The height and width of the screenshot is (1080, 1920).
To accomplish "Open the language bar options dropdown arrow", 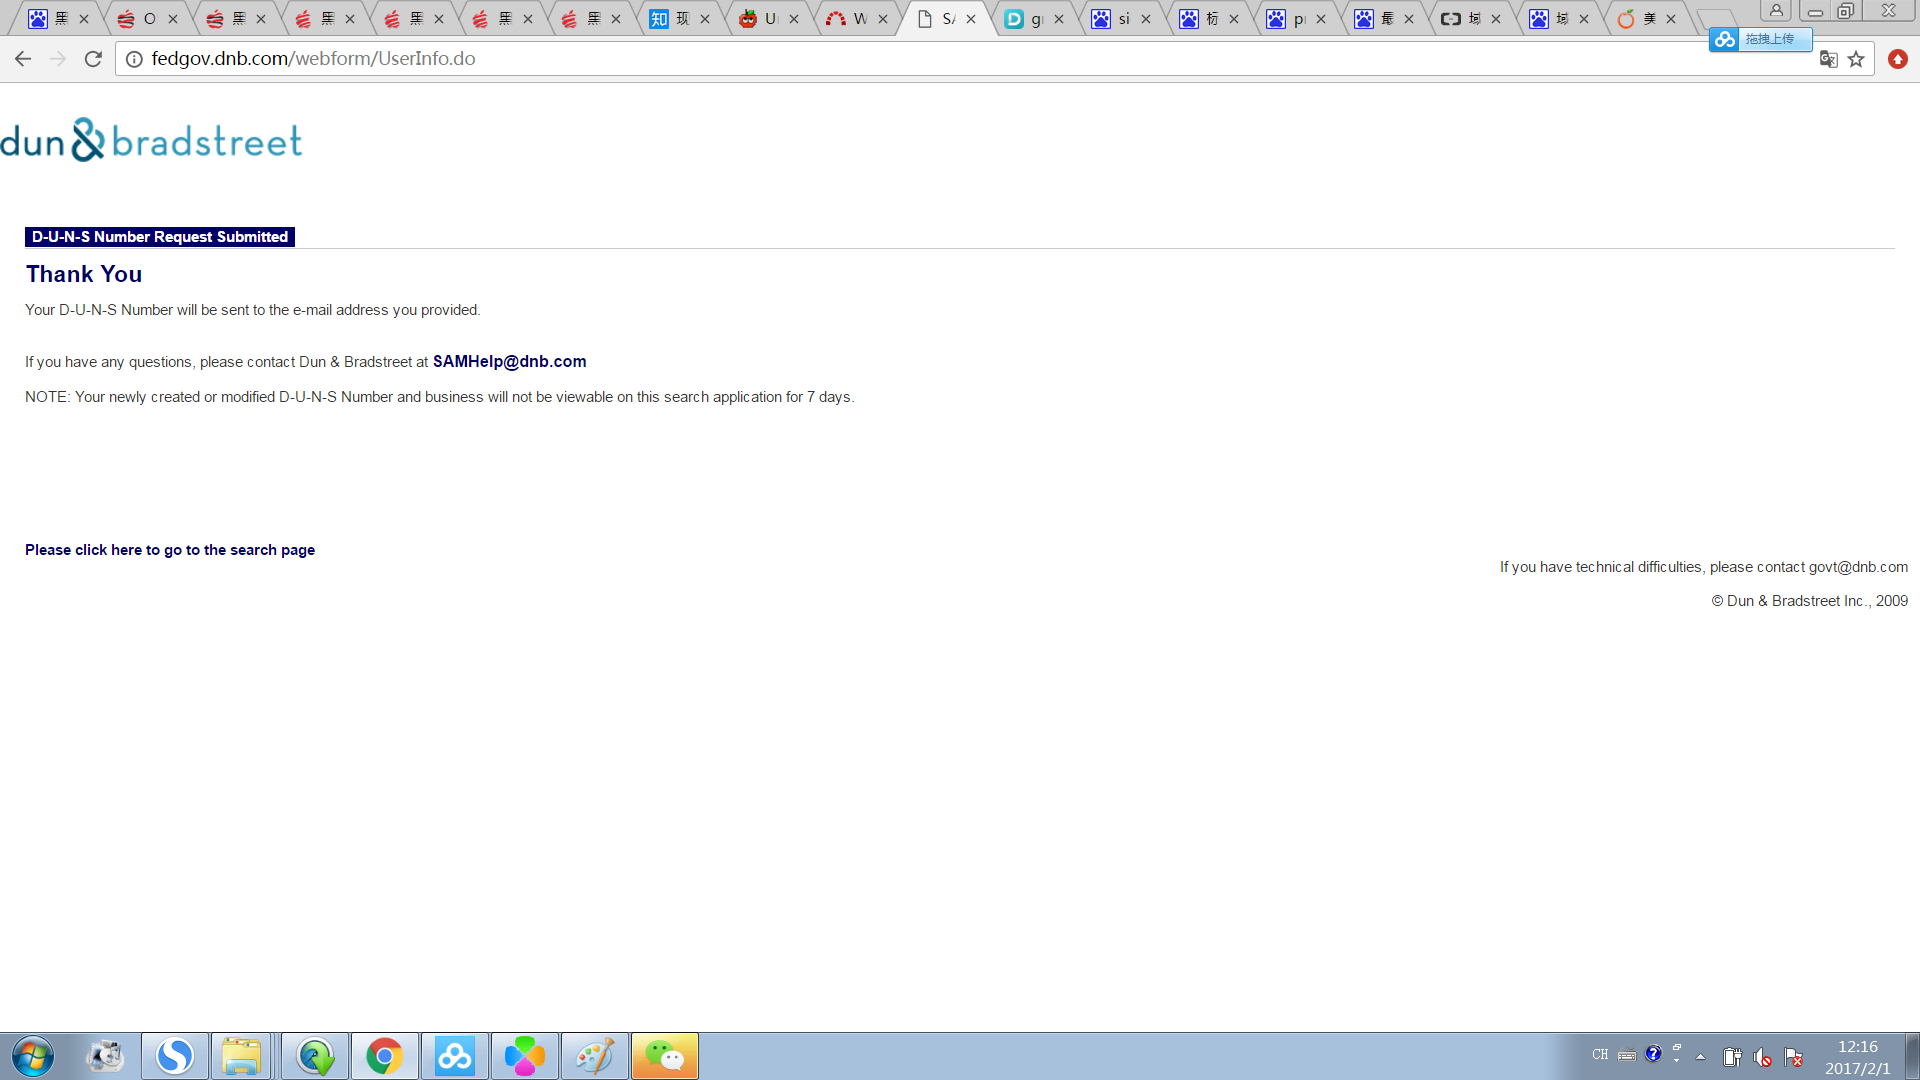I will pos(1677,1059).
